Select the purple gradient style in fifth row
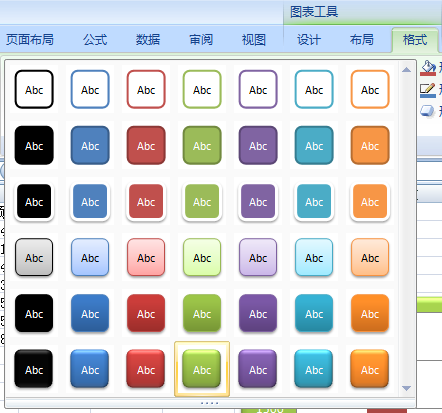 258,313
